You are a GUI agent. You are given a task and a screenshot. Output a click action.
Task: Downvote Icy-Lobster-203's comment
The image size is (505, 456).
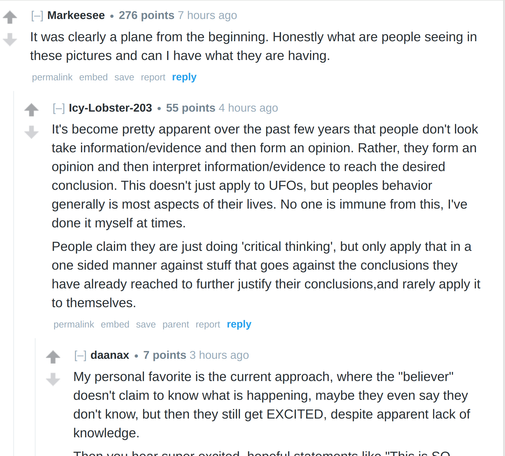coord(32,132)
